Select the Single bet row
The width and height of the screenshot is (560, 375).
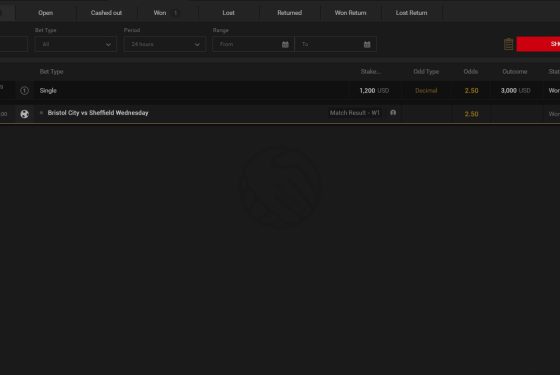pos(280,91)
